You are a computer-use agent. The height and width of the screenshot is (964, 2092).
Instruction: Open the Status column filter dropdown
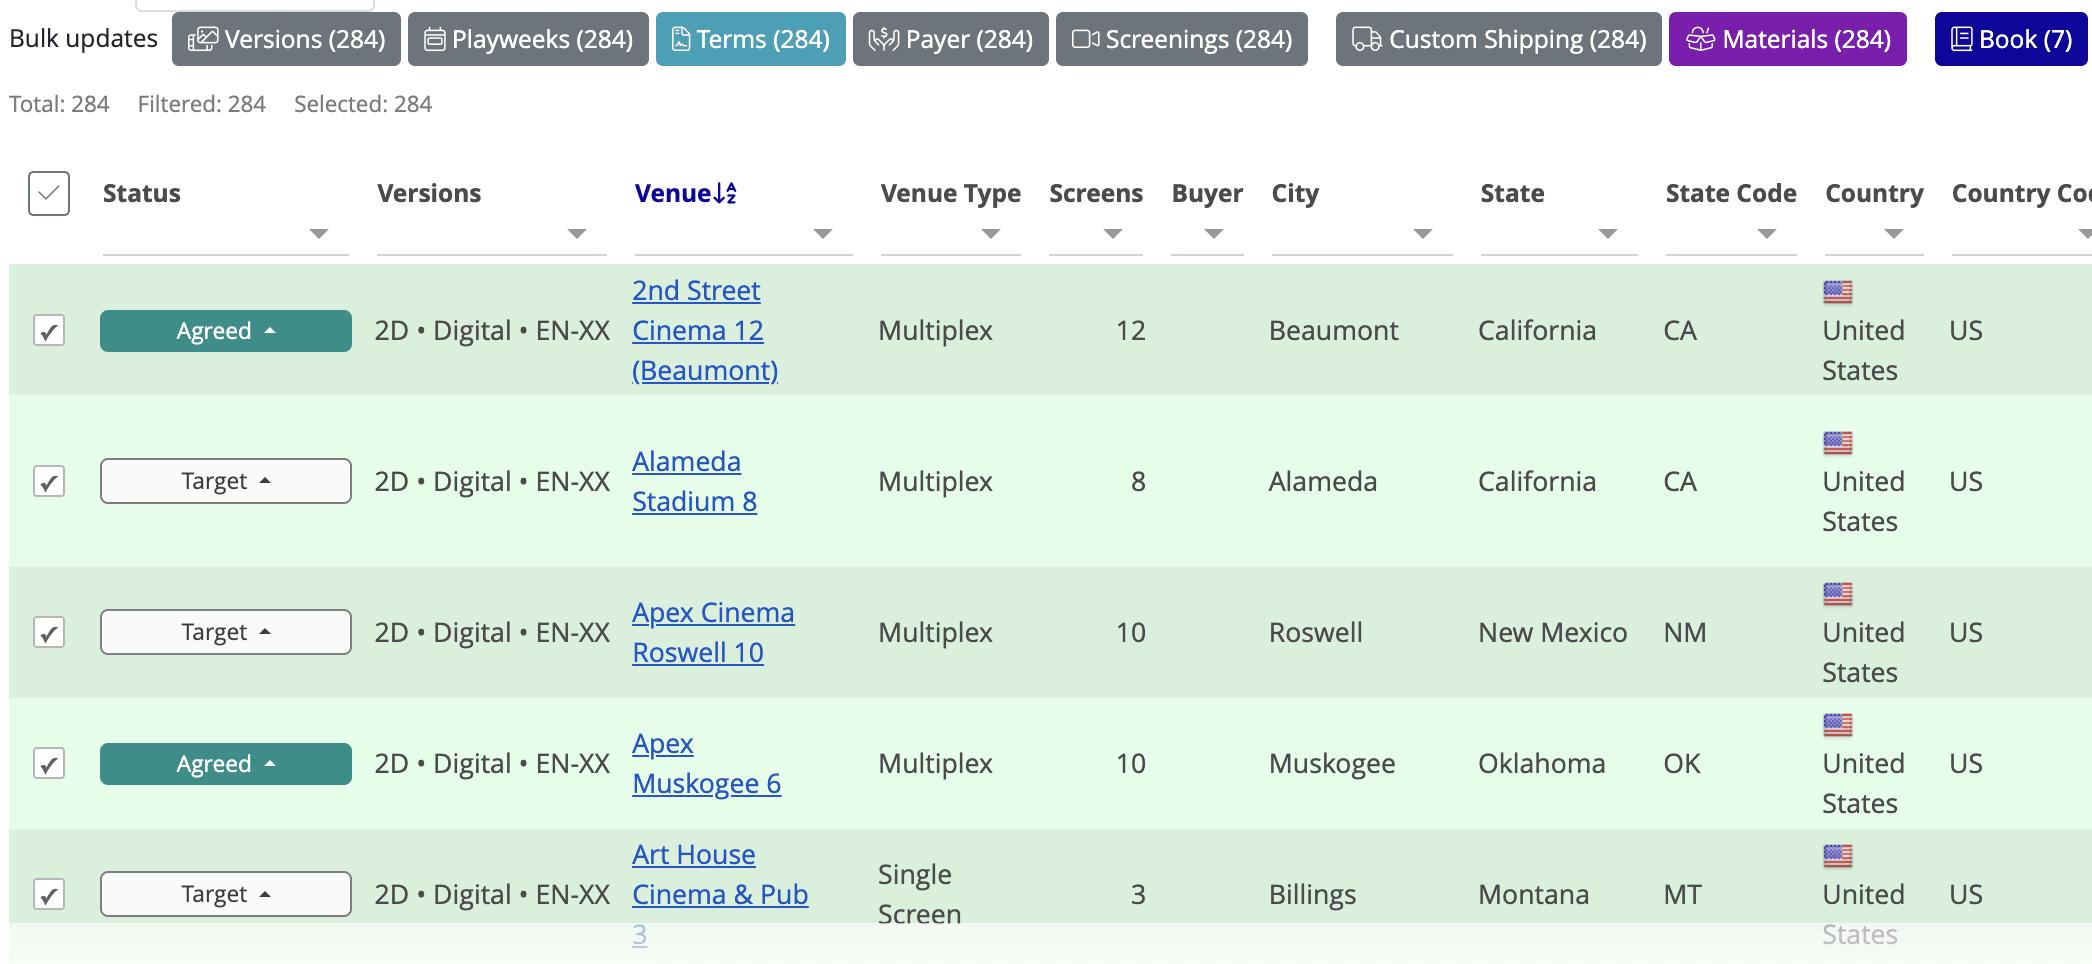(x=319, y=235)
